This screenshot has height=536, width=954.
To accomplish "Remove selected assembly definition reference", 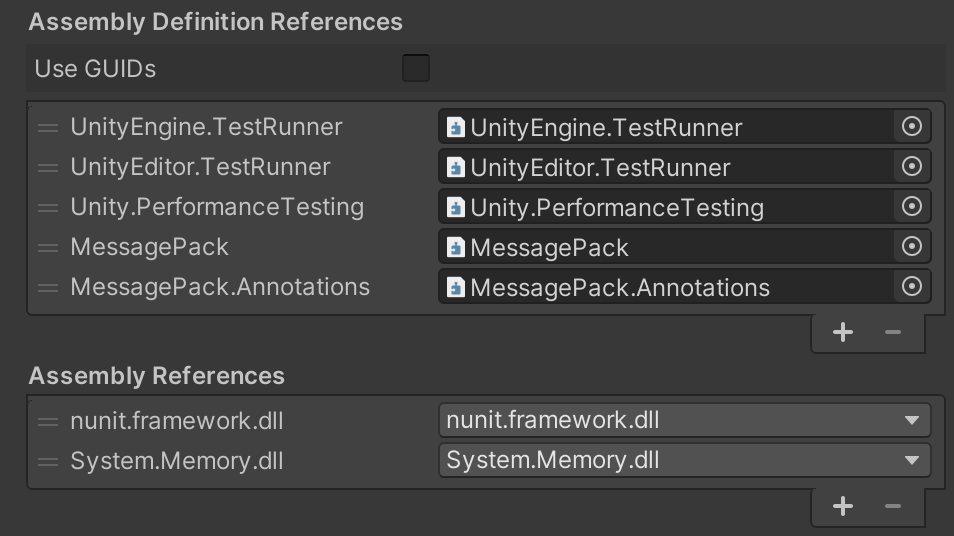I will pyautogui.click(x=893, y=333).
